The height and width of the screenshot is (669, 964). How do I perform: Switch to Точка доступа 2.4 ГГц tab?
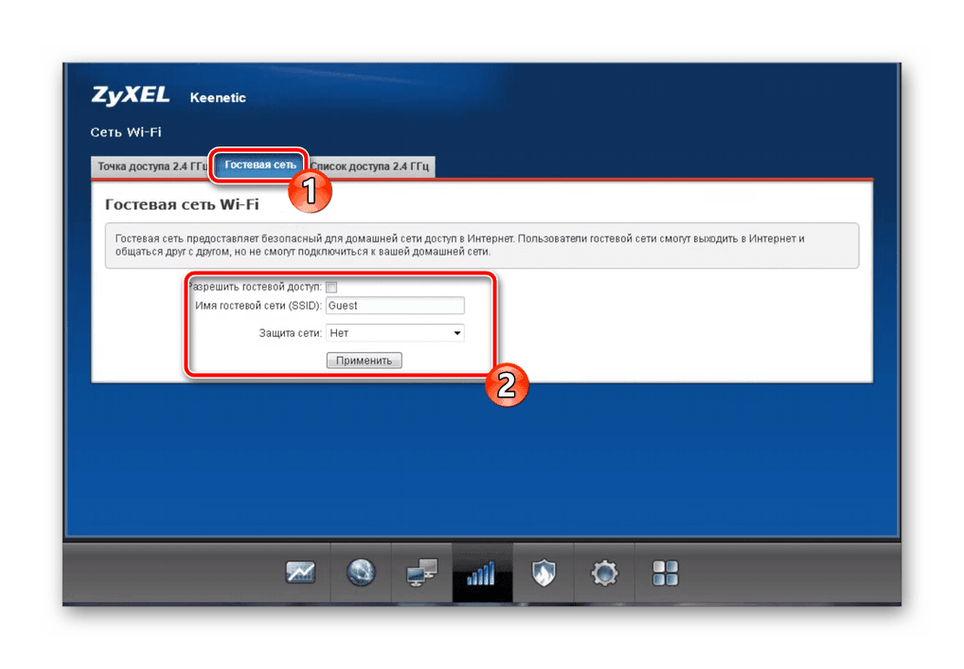(x=151, y=167)
